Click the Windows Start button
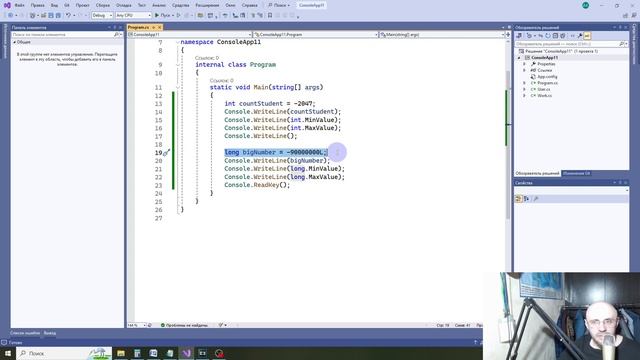Screen dimensions: 640x360 pyautogui.click(x=7, y=353)
